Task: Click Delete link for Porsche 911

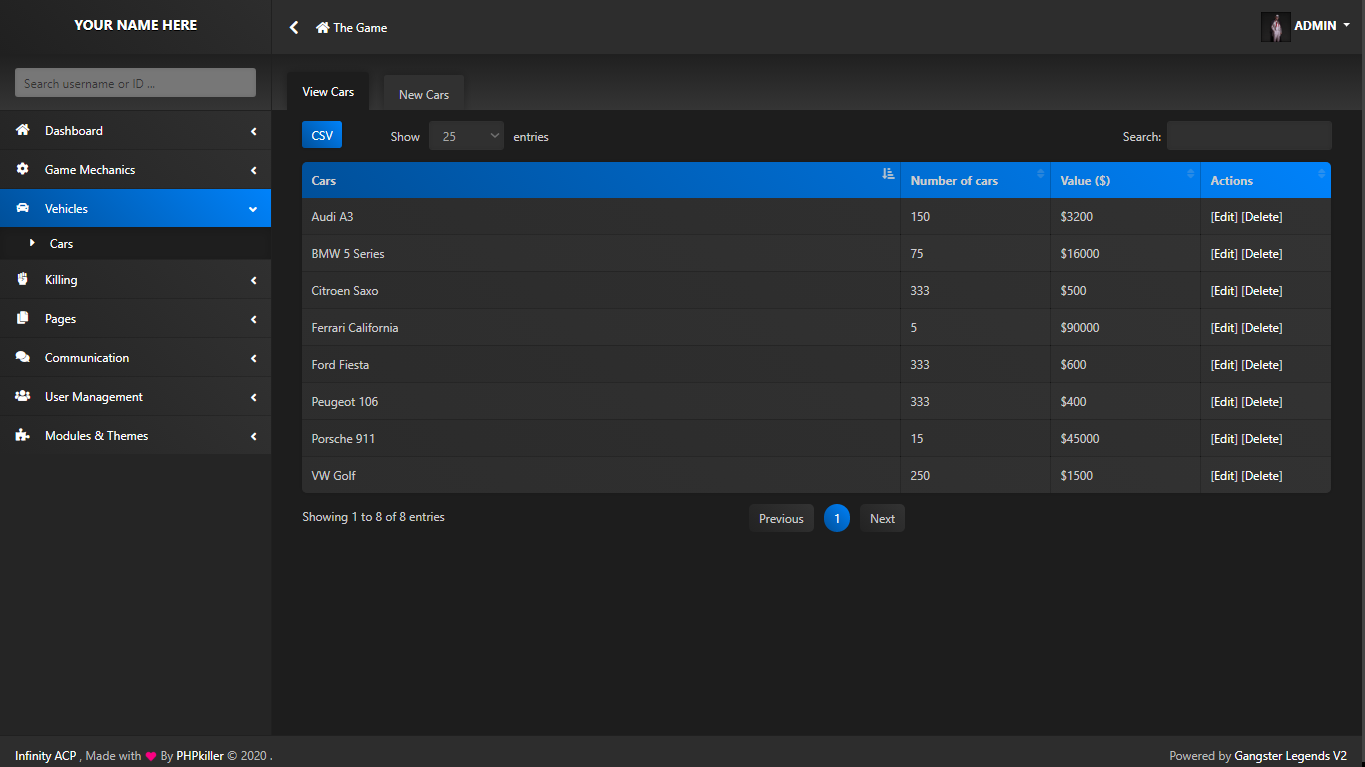Action: pyautogui.click(x=1262, y=439)
